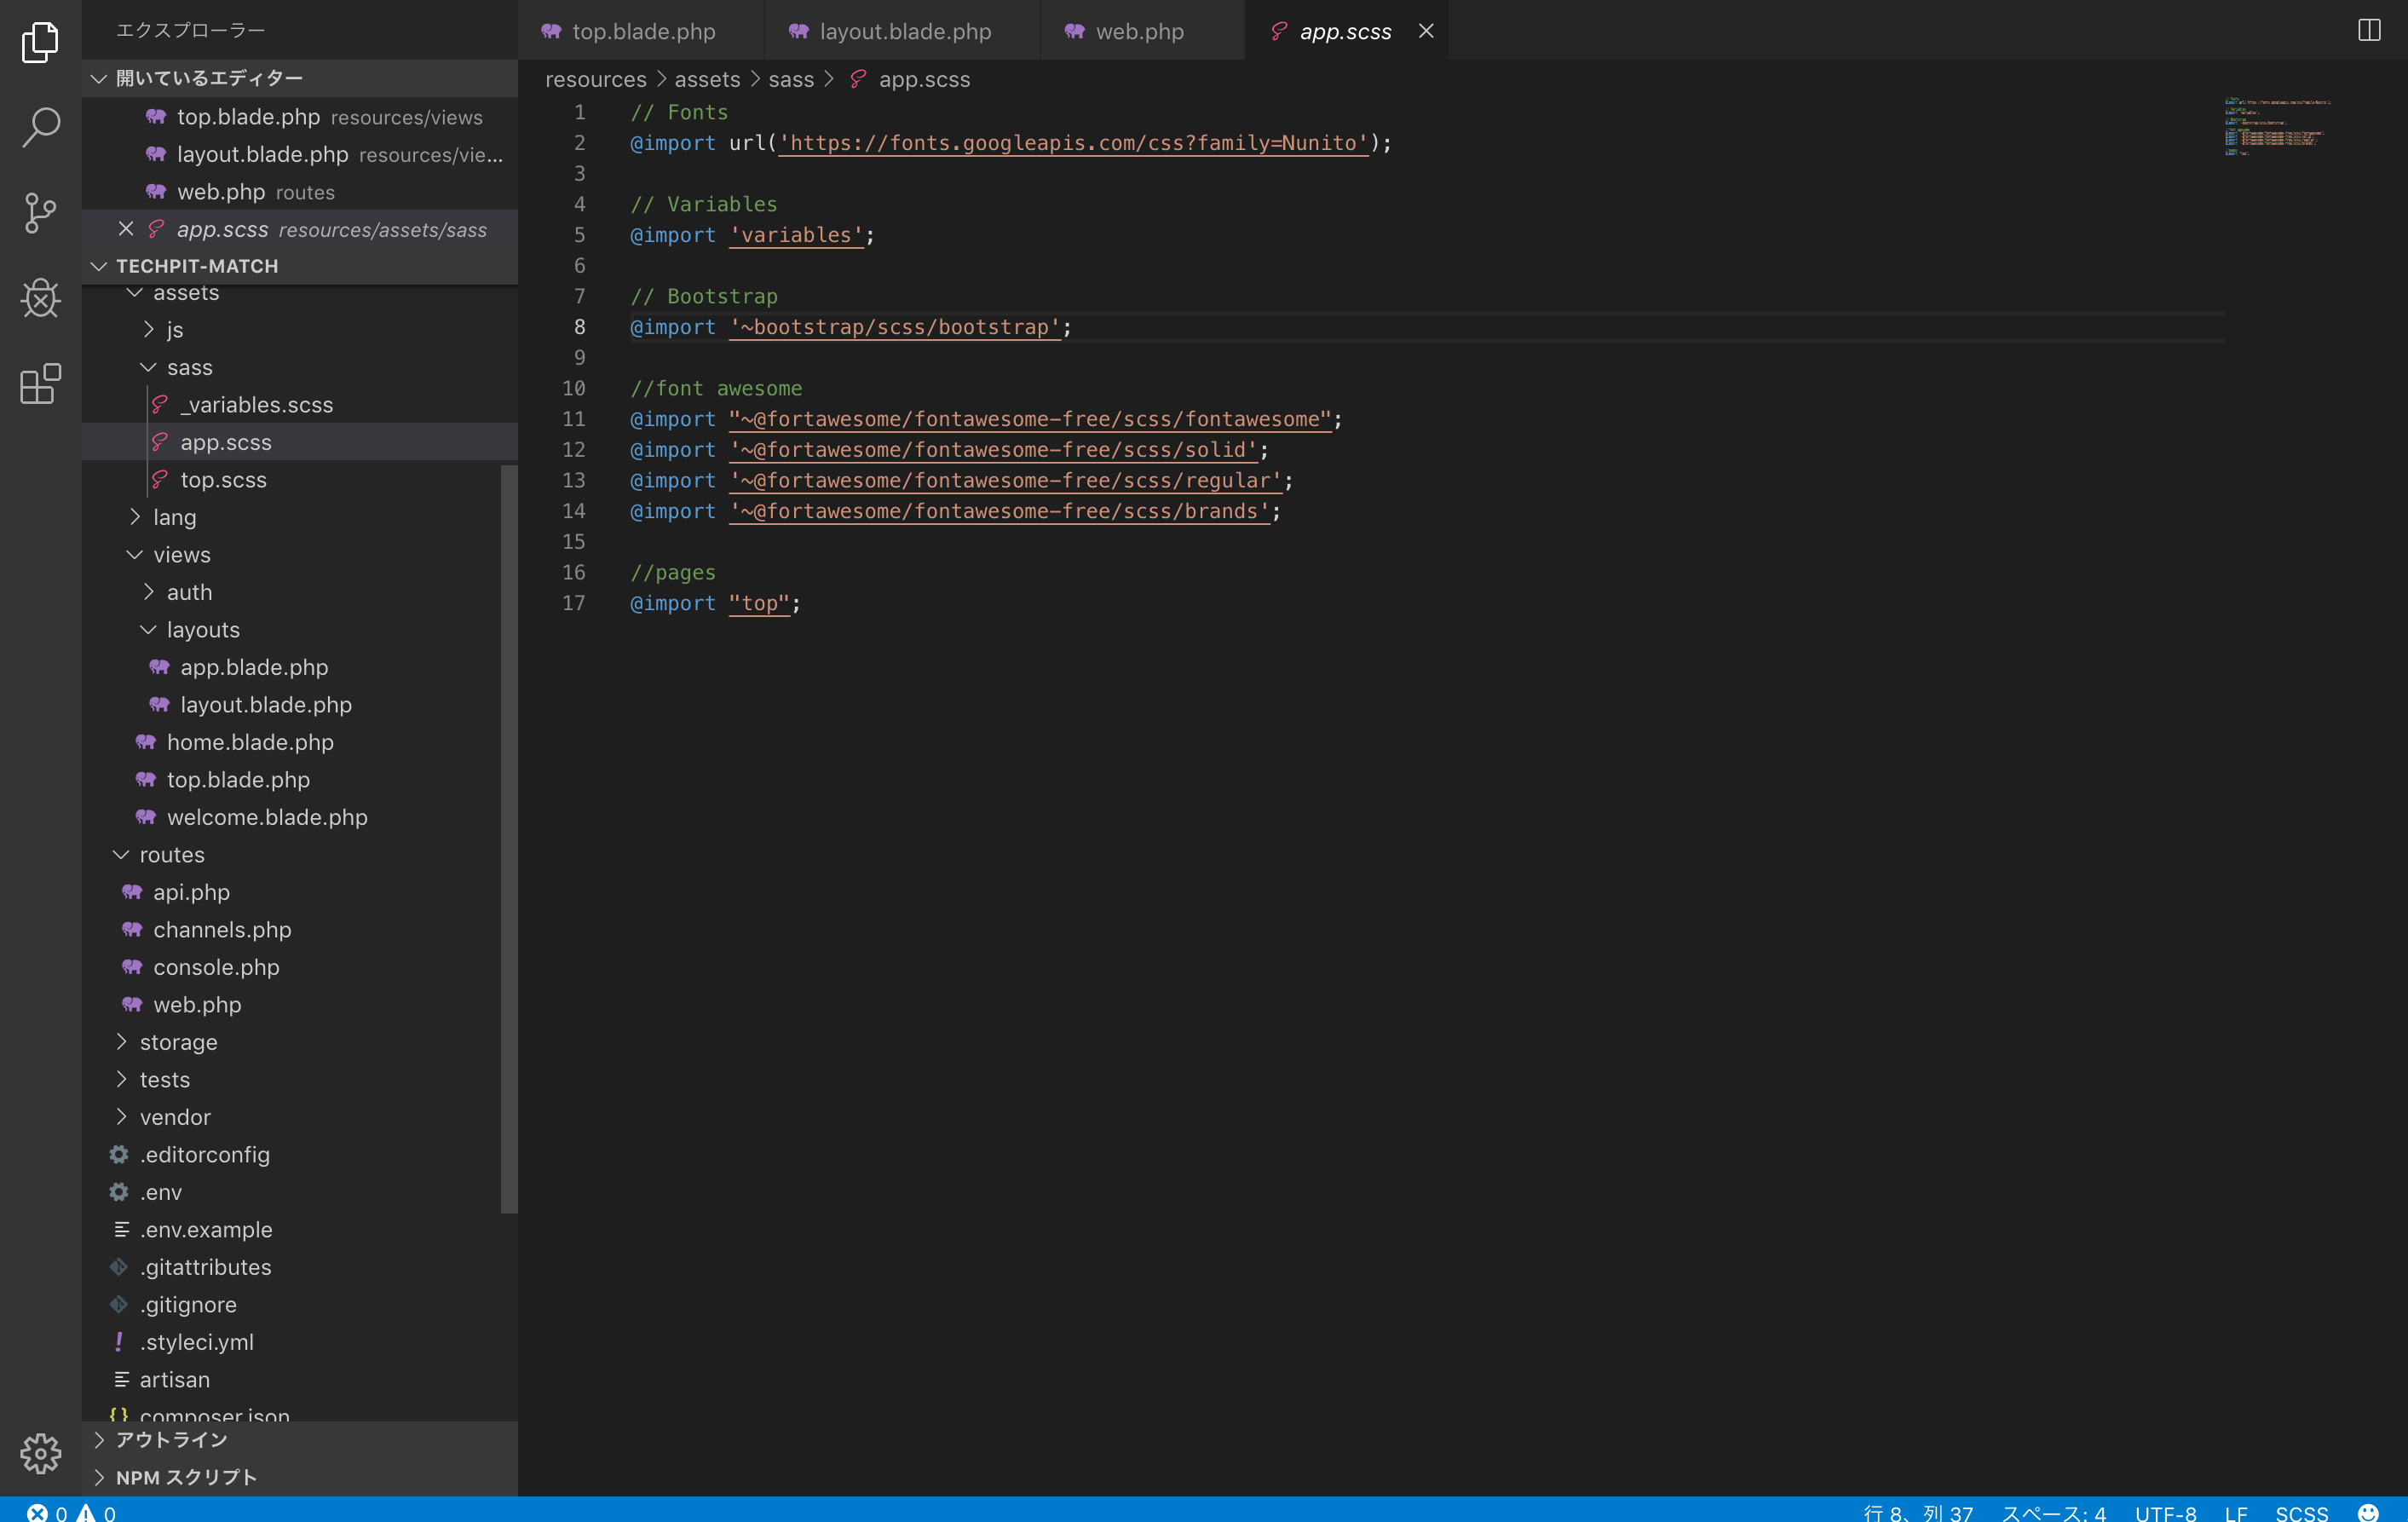Screen dimensions: 2408x1522
Task: Select top.blade.php in open editors list
Action: (x=300, y=117)
